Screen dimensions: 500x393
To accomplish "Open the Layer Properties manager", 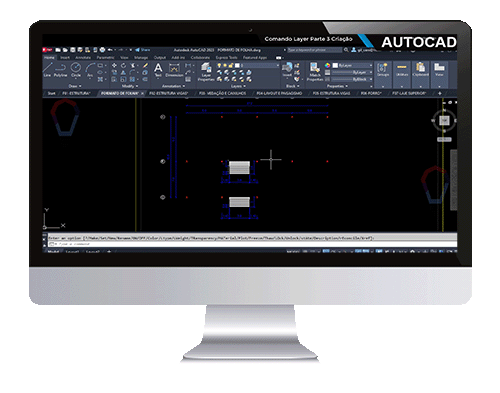I will [x=206, y=72].
